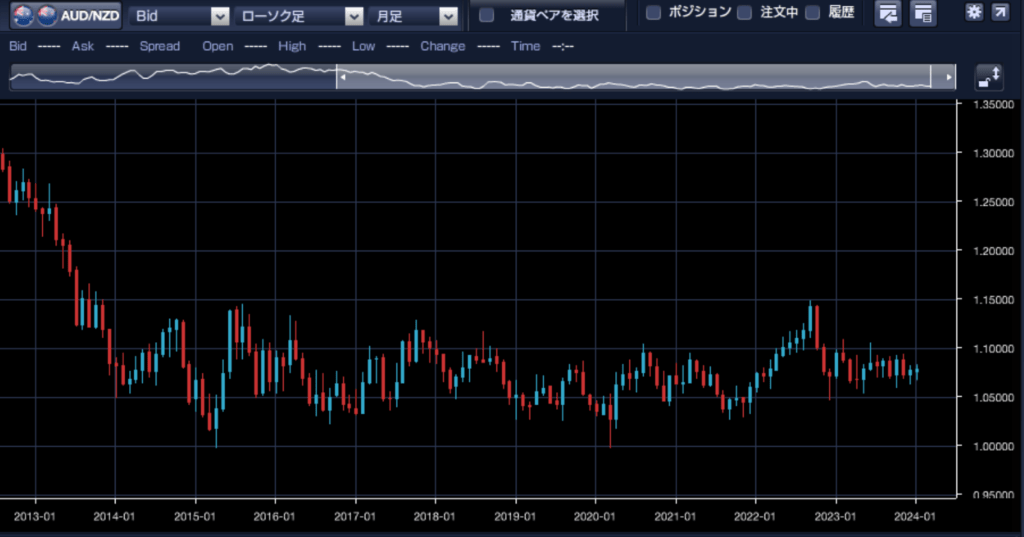Click the AUD/NZD currency pair button

(66, 15)
